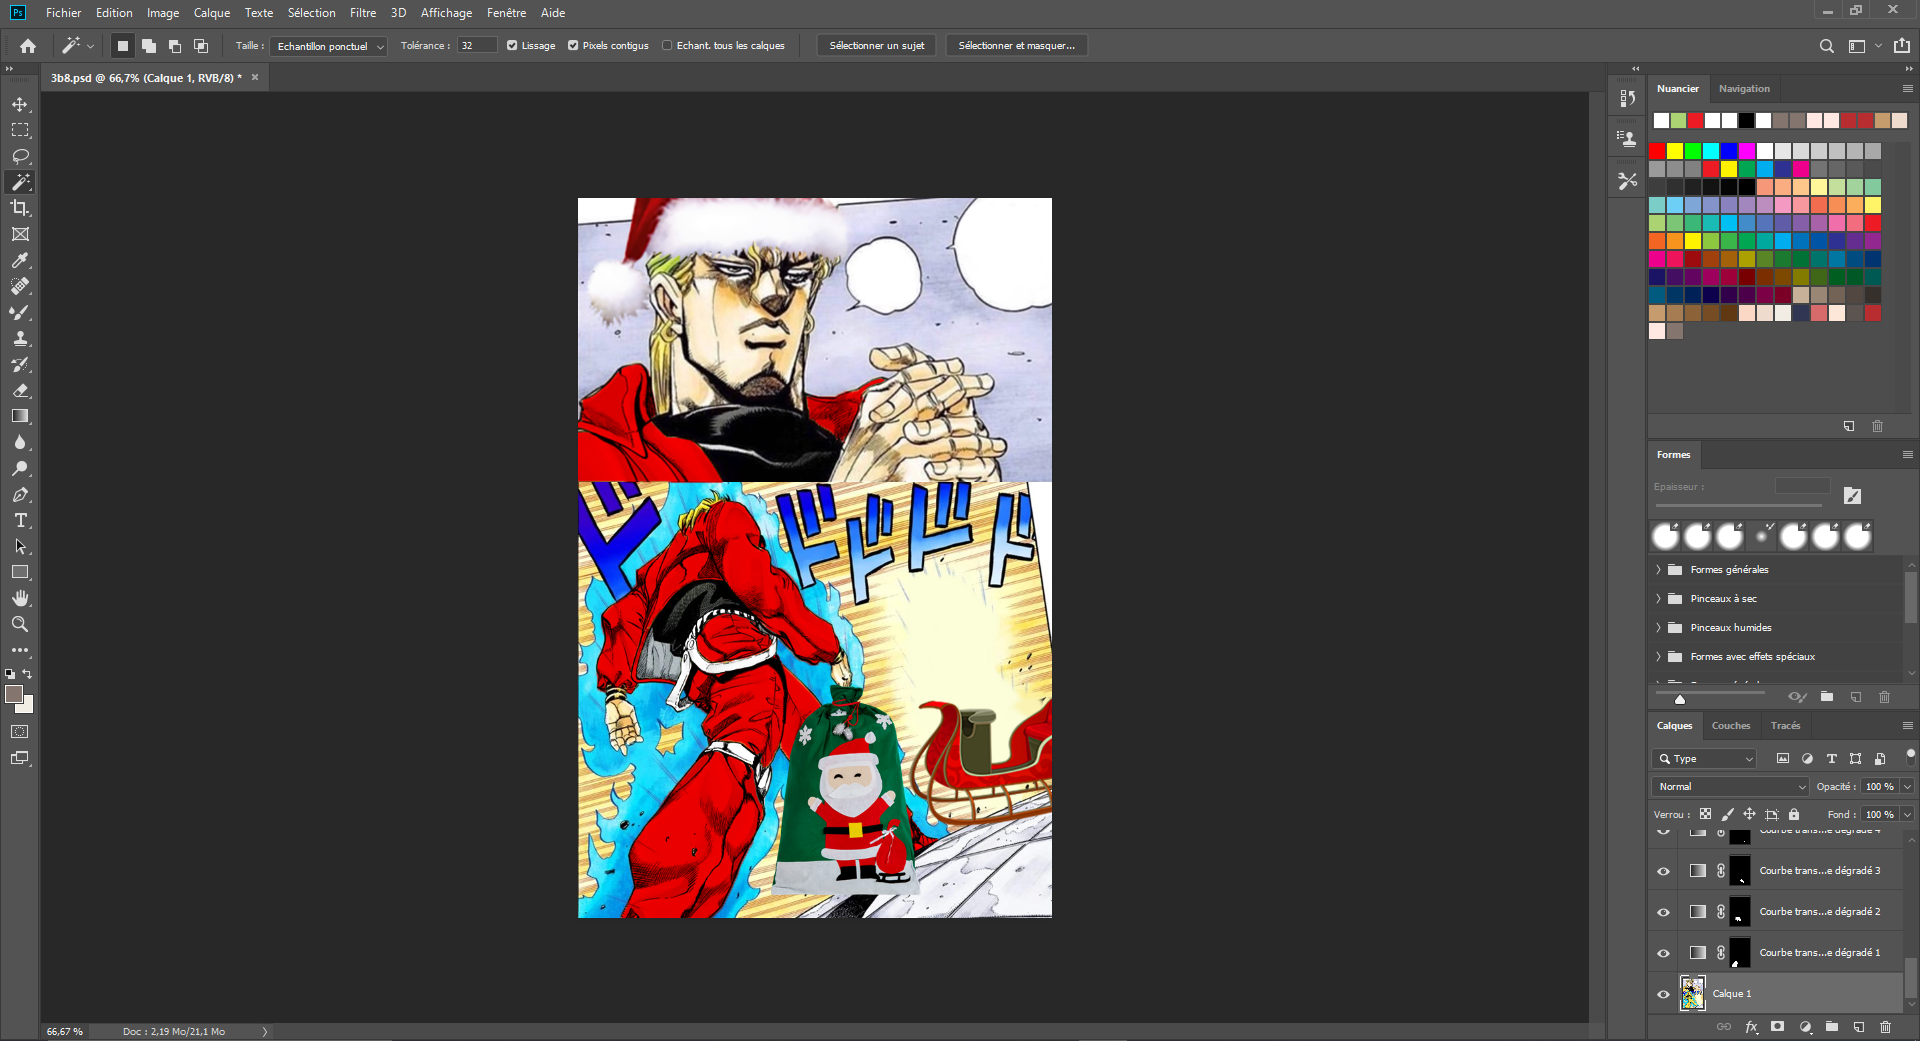Select the Zoom tool
1920x1041 pixels.
[20, 624]
